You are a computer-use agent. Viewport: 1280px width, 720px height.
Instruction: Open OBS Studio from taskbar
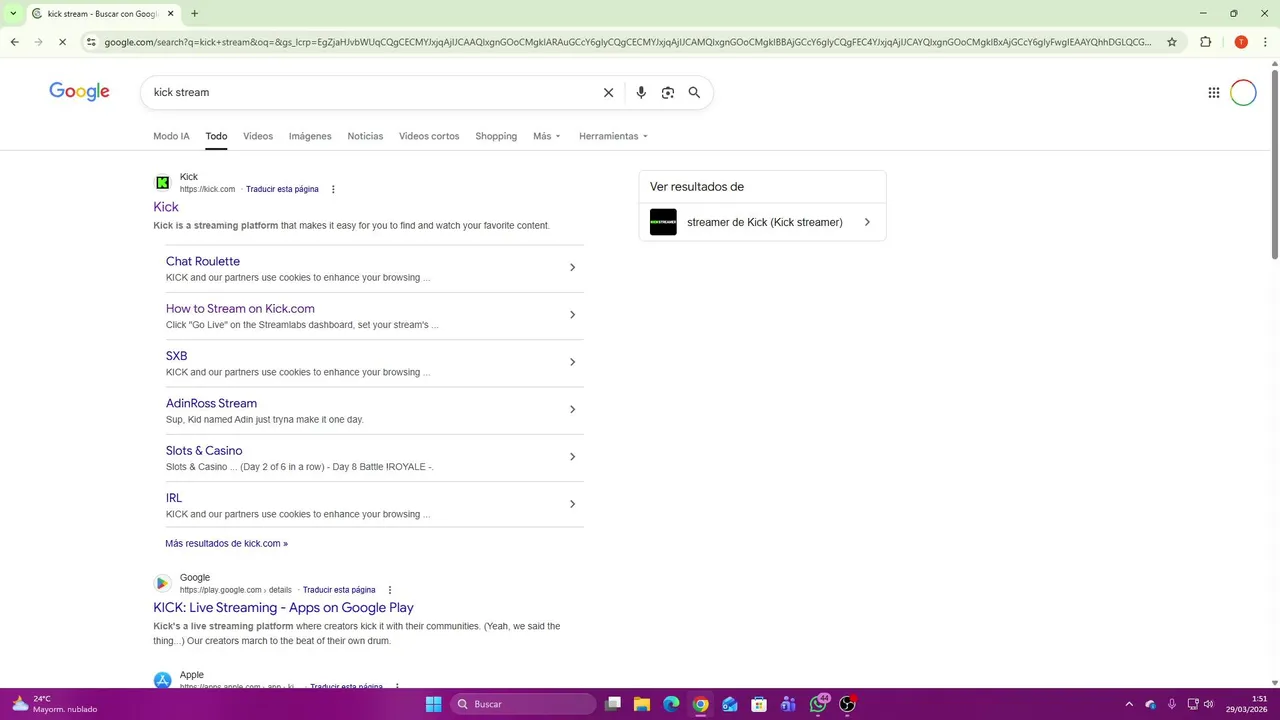[x=847, y=704]
